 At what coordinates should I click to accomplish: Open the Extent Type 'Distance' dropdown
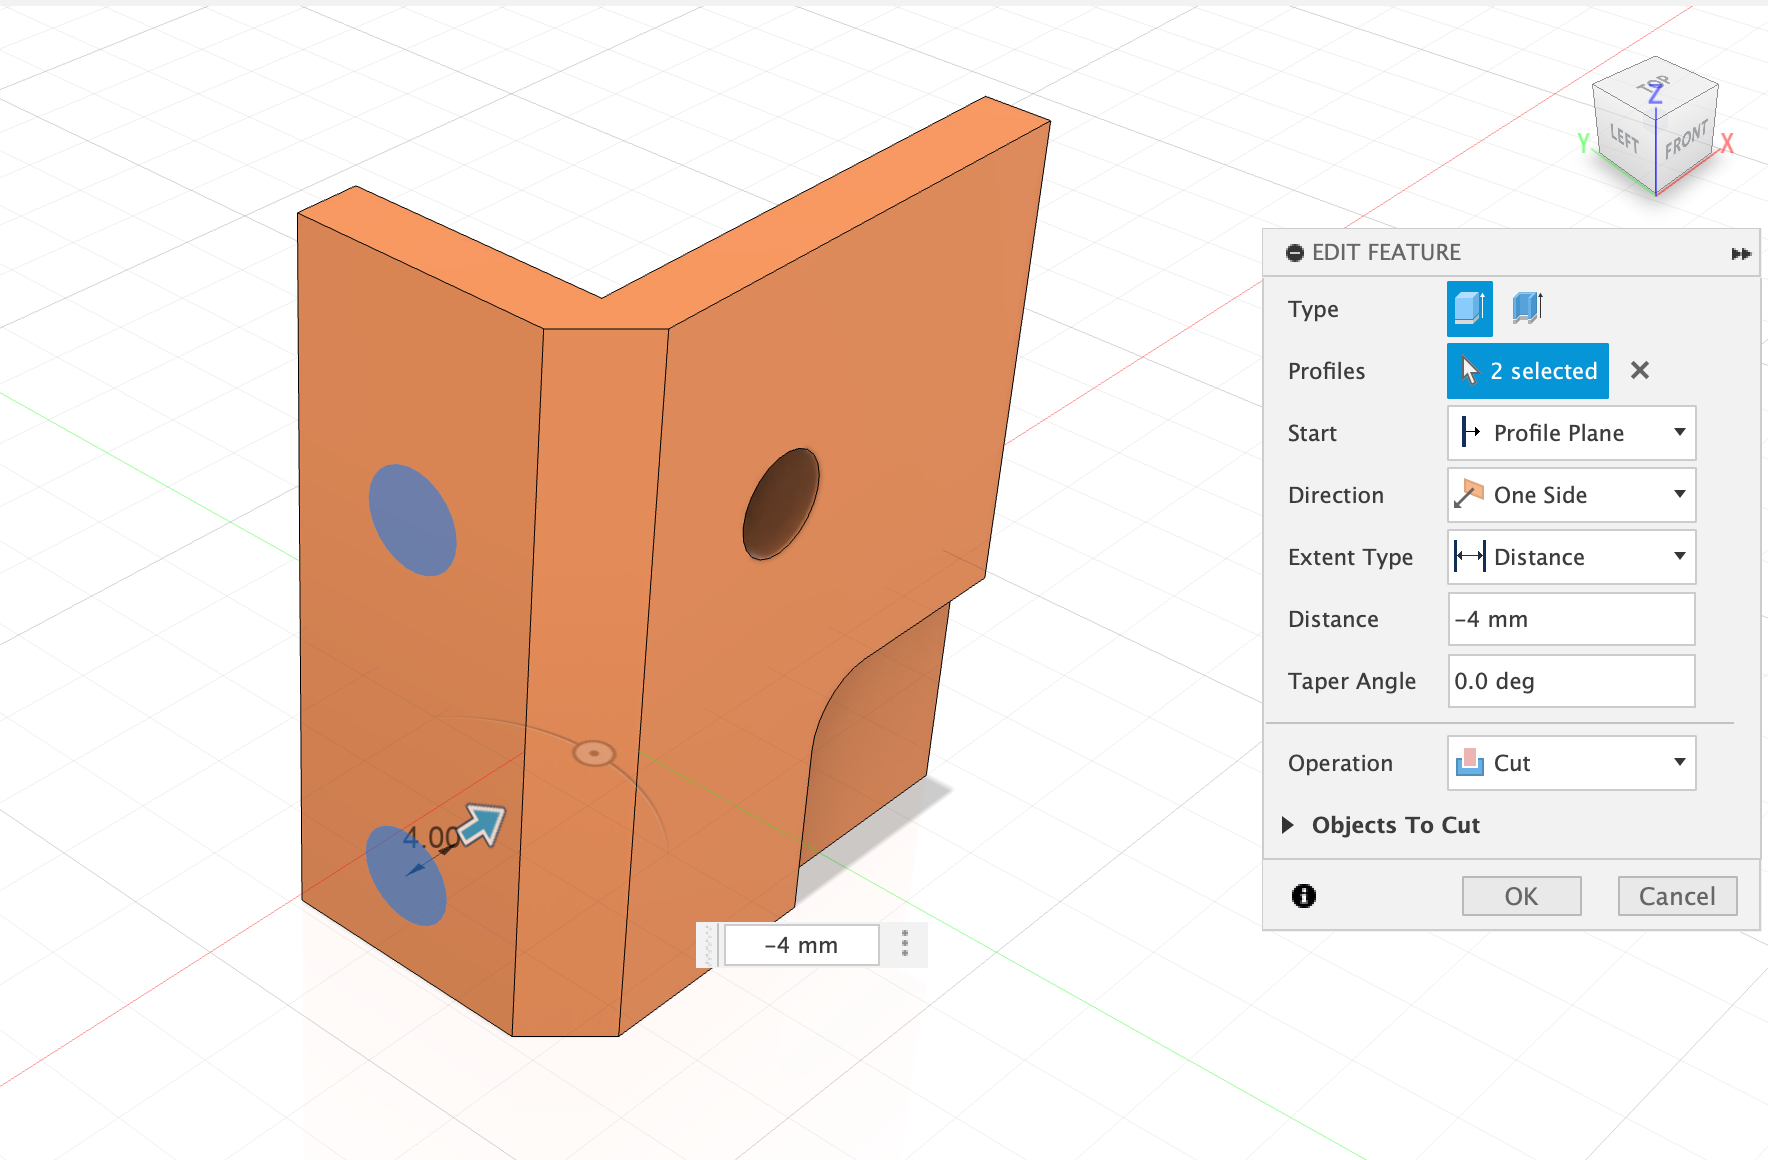point(1572,557)
